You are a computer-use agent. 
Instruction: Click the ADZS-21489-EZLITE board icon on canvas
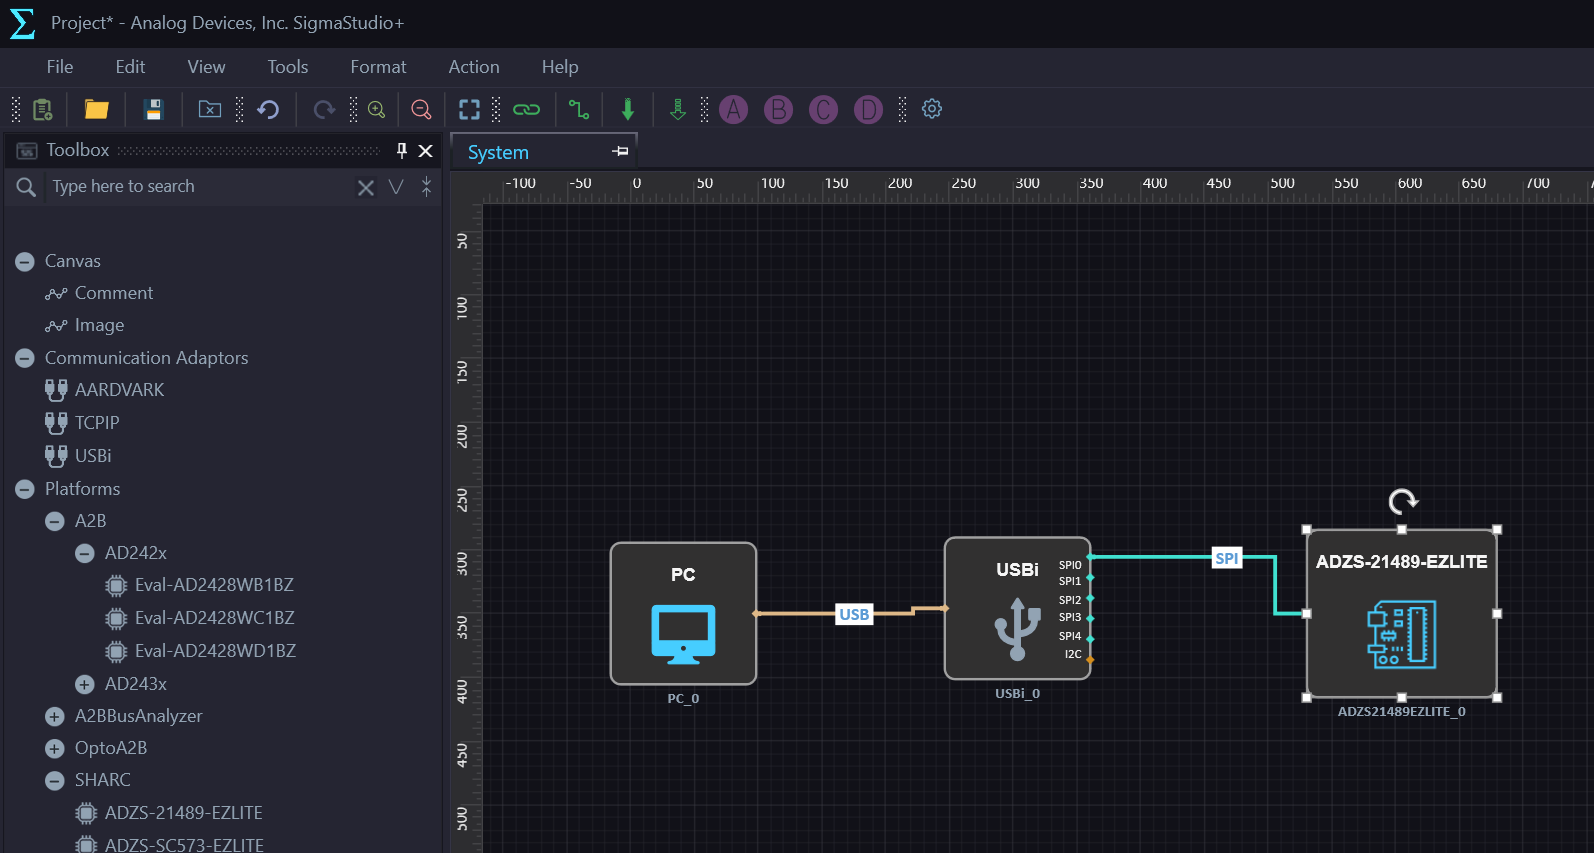(1402, 634)
